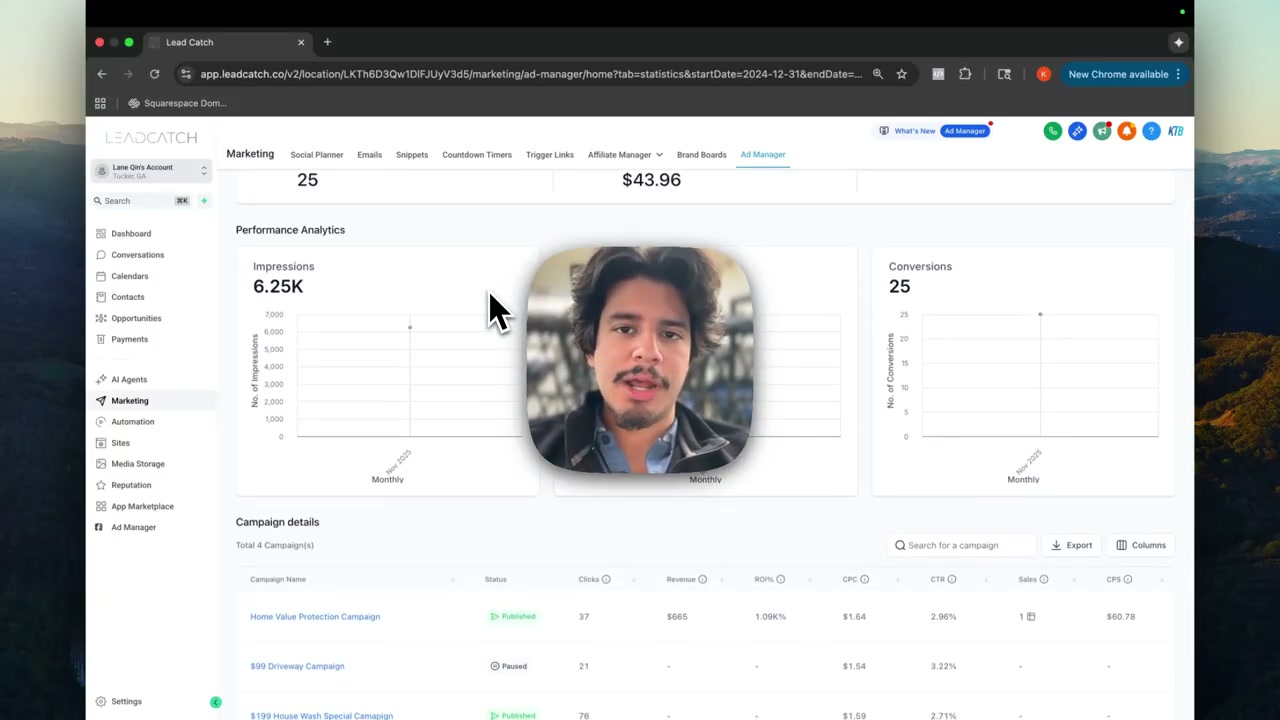Open the Columns selector
Image resolution: width=1280 pixels, height=720 pixels.
click(x=1141, y=545)
